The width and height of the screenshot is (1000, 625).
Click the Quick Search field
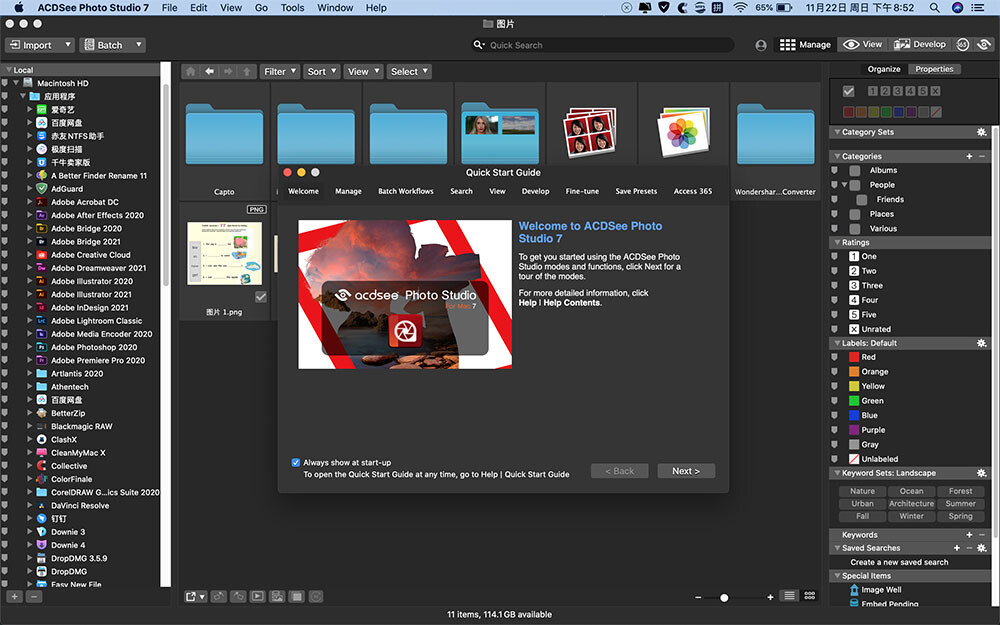[x=603, y=45]
